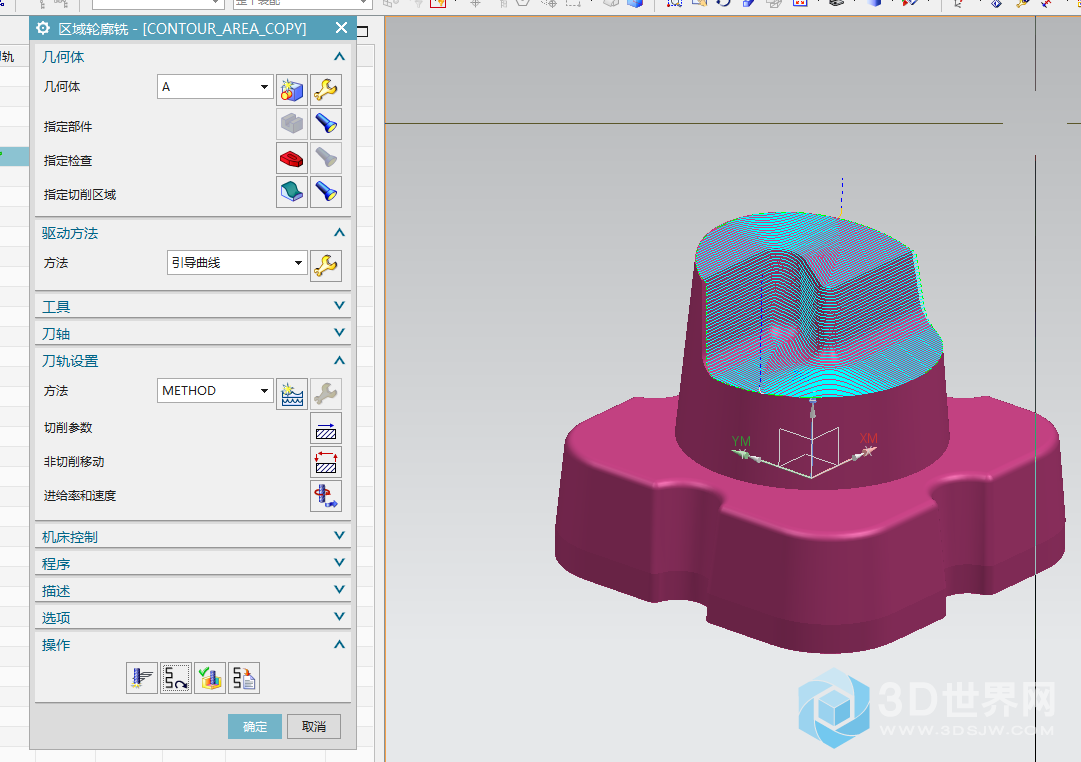The image size is (1081, 762).
Task: Open the Cutting Parameters (切削参数) dialog
Action: point(326,428)
